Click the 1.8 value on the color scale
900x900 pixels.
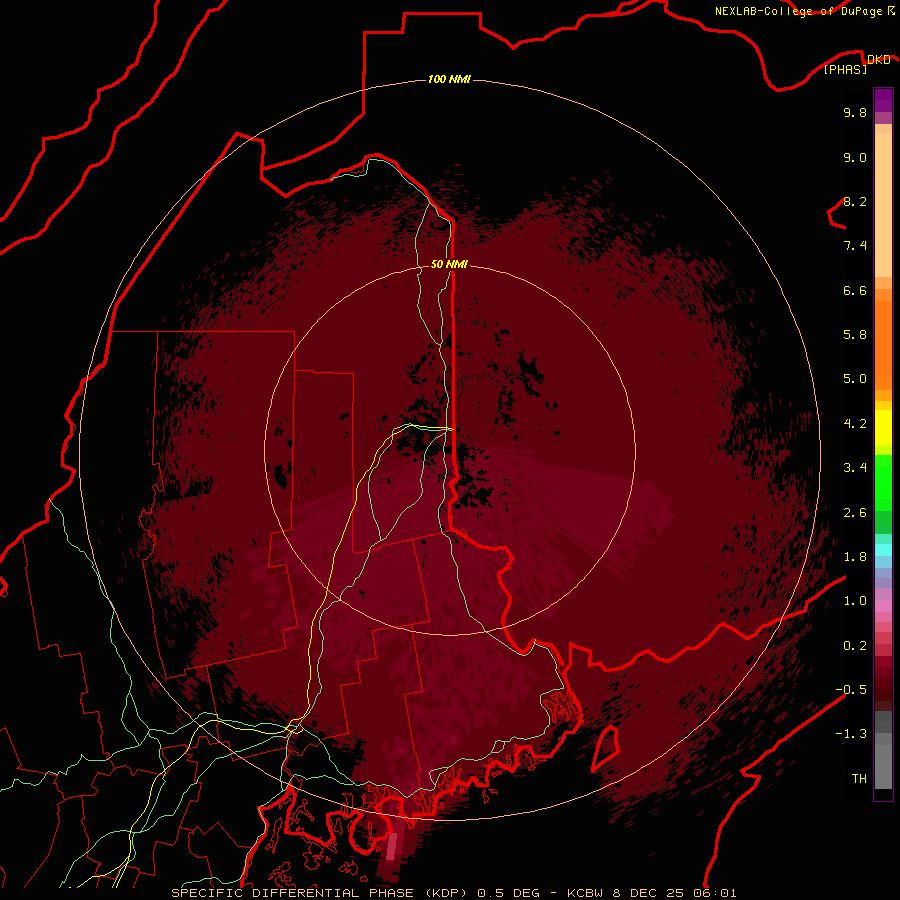point(855,557)
